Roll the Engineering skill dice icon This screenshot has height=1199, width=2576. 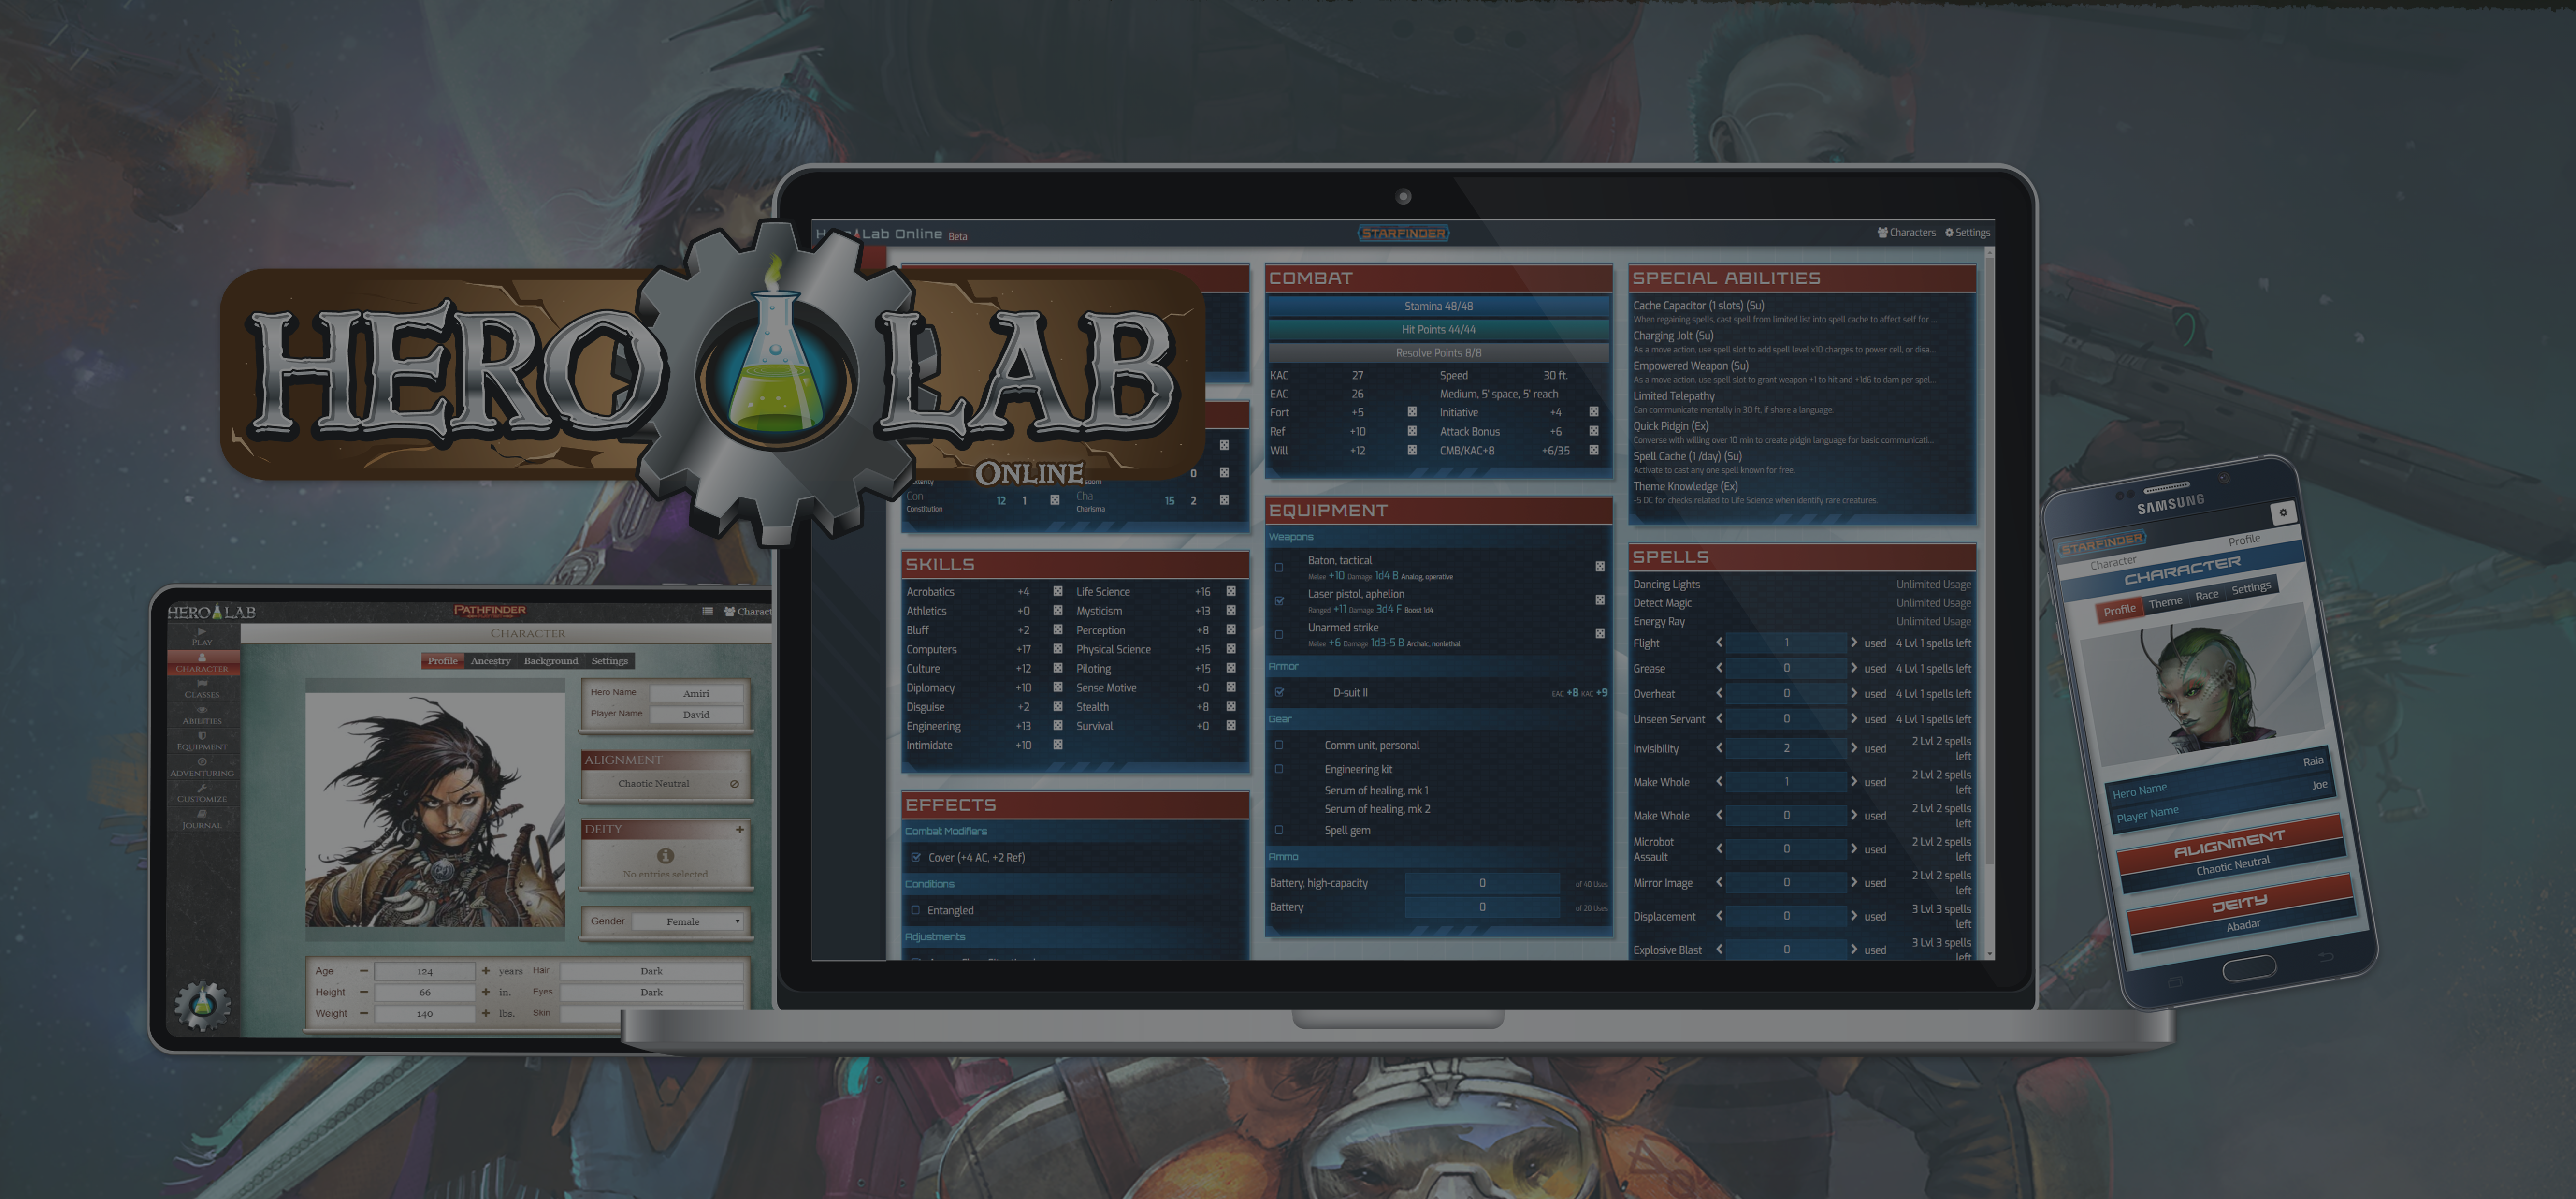1058,726
